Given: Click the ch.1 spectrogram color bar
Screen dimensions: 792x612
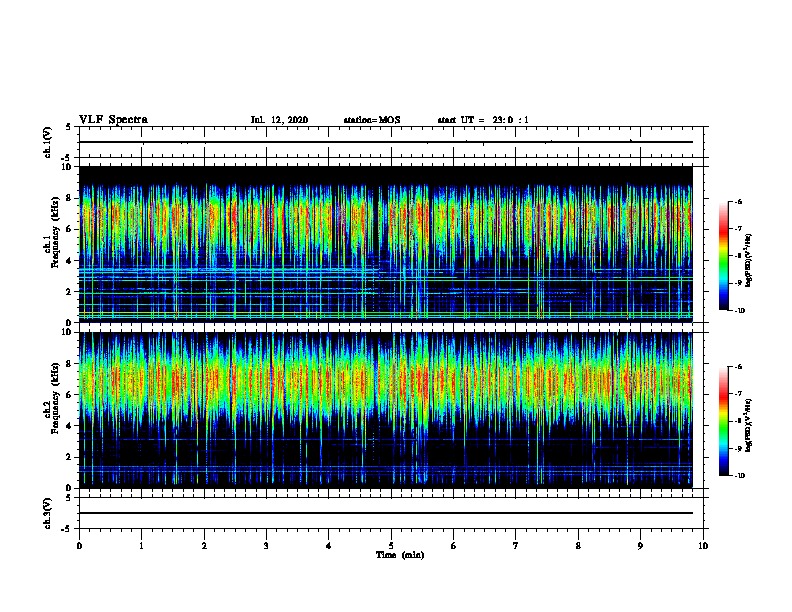Looking at the screenshot, I should point(724,256).
